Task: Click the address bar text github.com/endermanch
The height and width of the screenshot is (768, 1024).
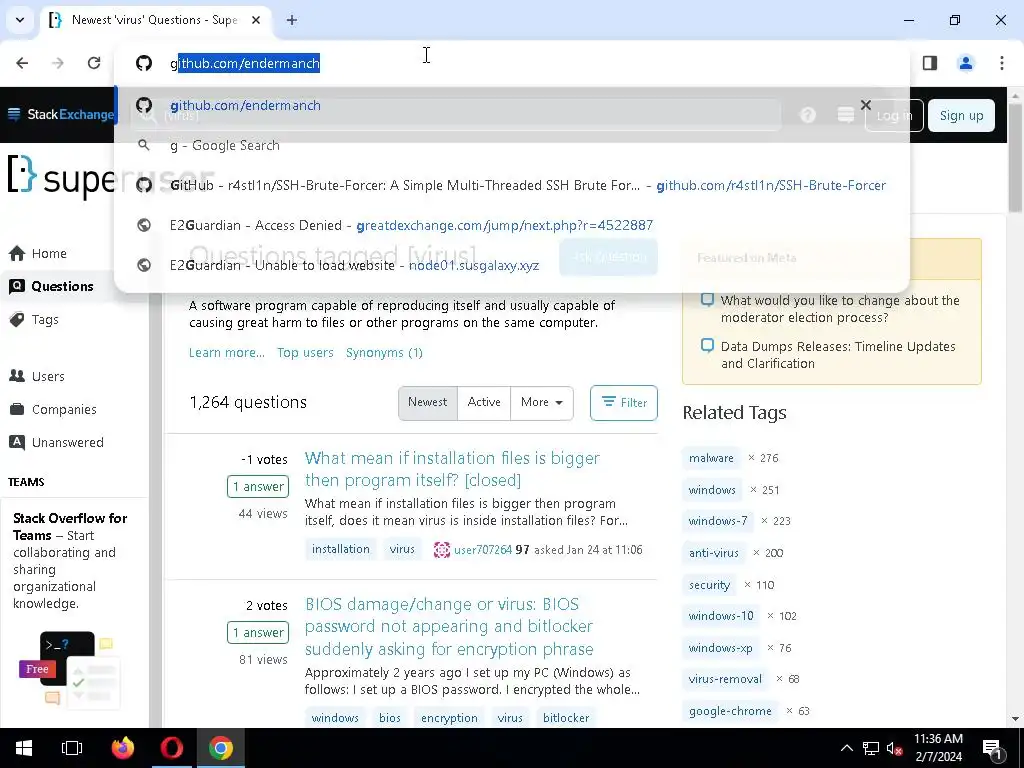Action: [245, 63]
